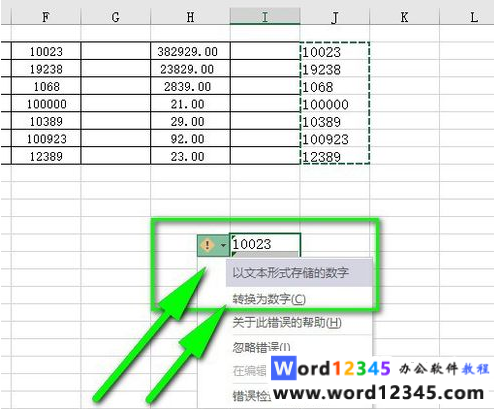Click copied cell 10023 in column J
The width and height of the screenshot is (494, 409).
[335, 51]
